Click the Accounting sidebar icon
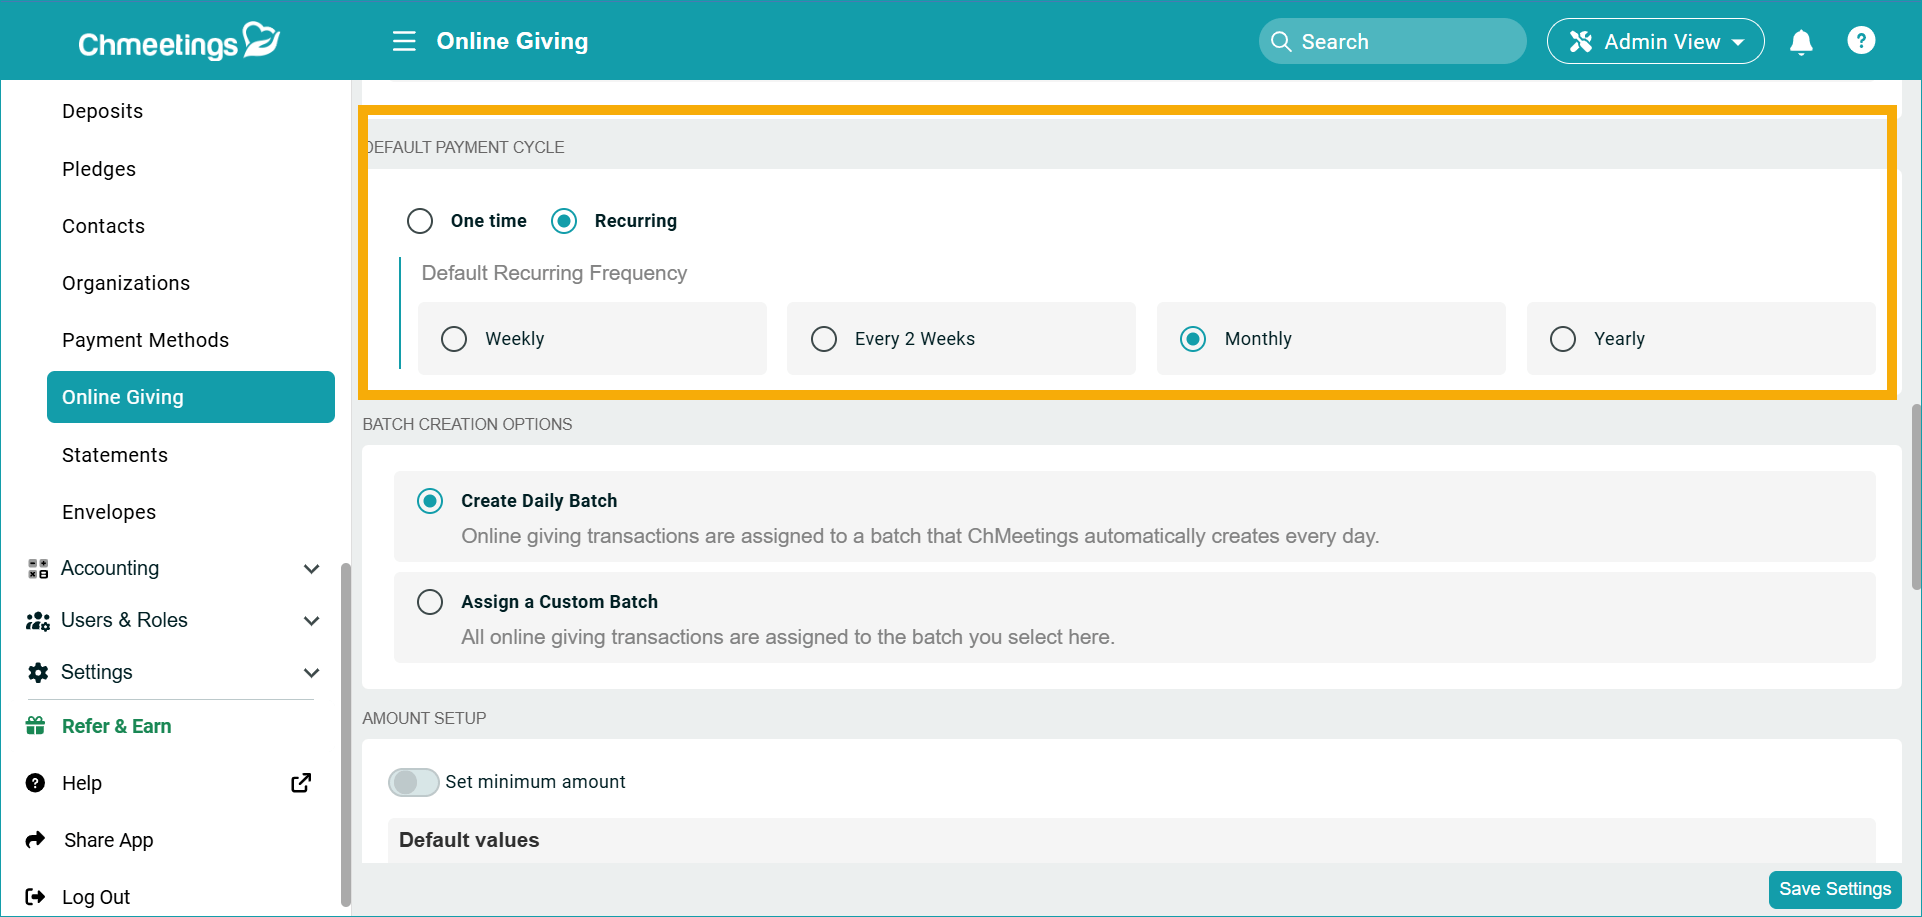 coord(37,568)
